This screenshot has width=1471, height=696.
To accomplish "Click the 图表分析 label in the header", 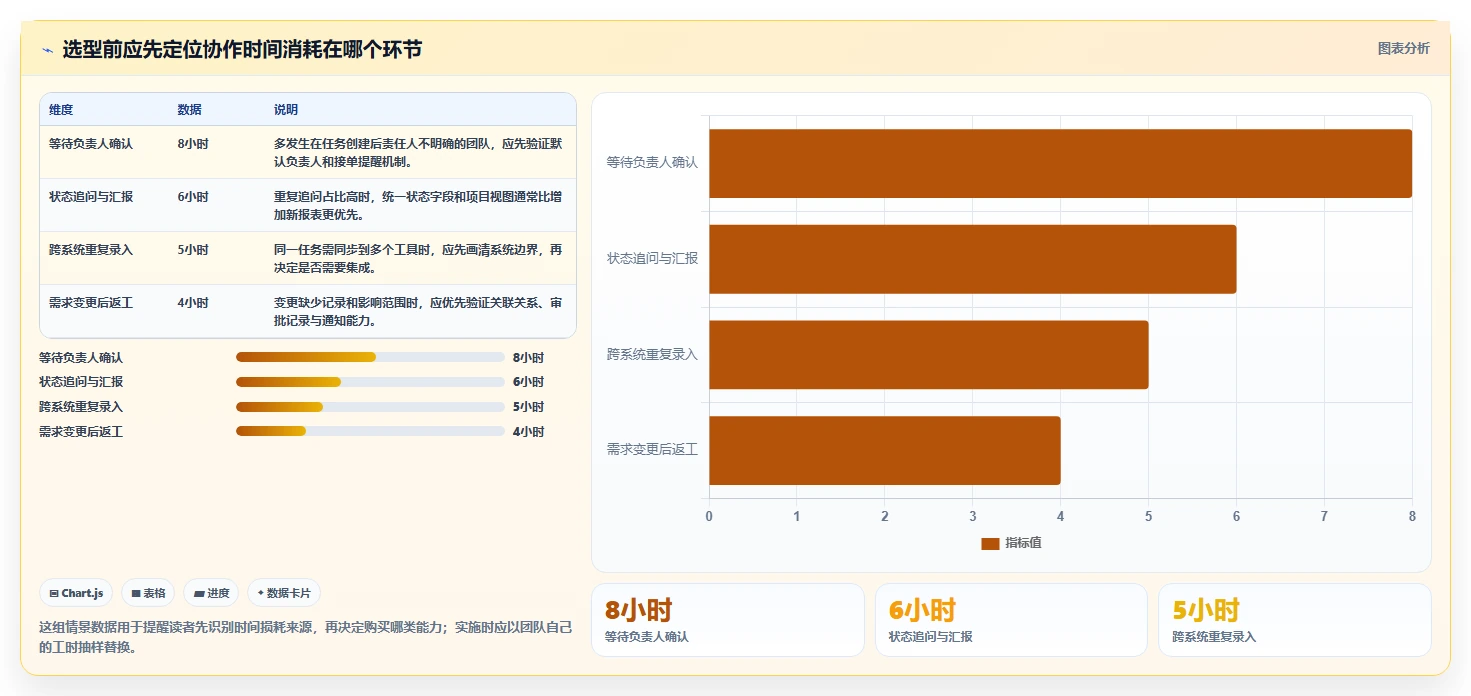I will coord(1403,48).
